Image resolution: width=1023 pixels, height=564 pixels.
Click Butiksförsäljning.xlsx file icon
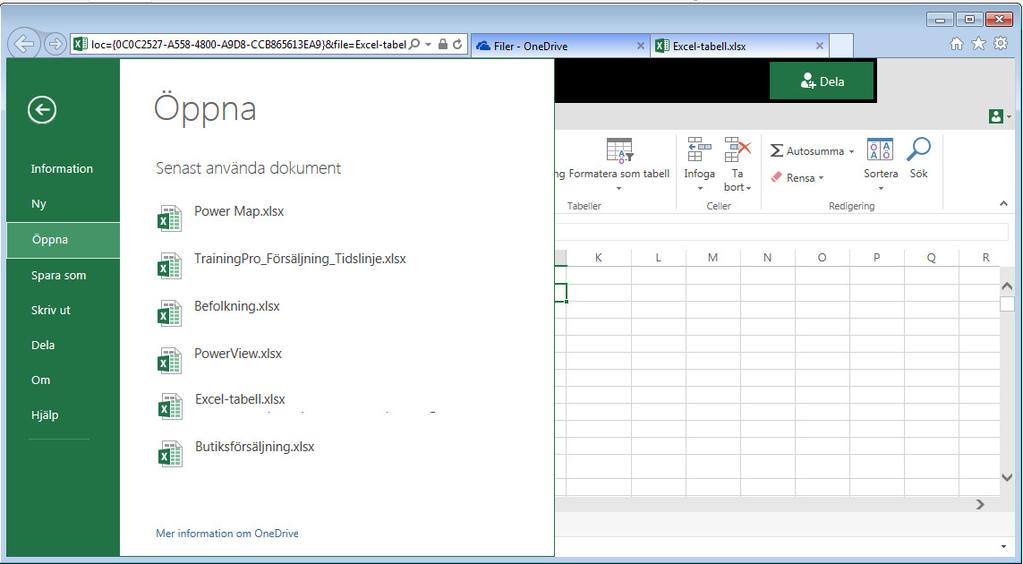(x=170, y=454)
